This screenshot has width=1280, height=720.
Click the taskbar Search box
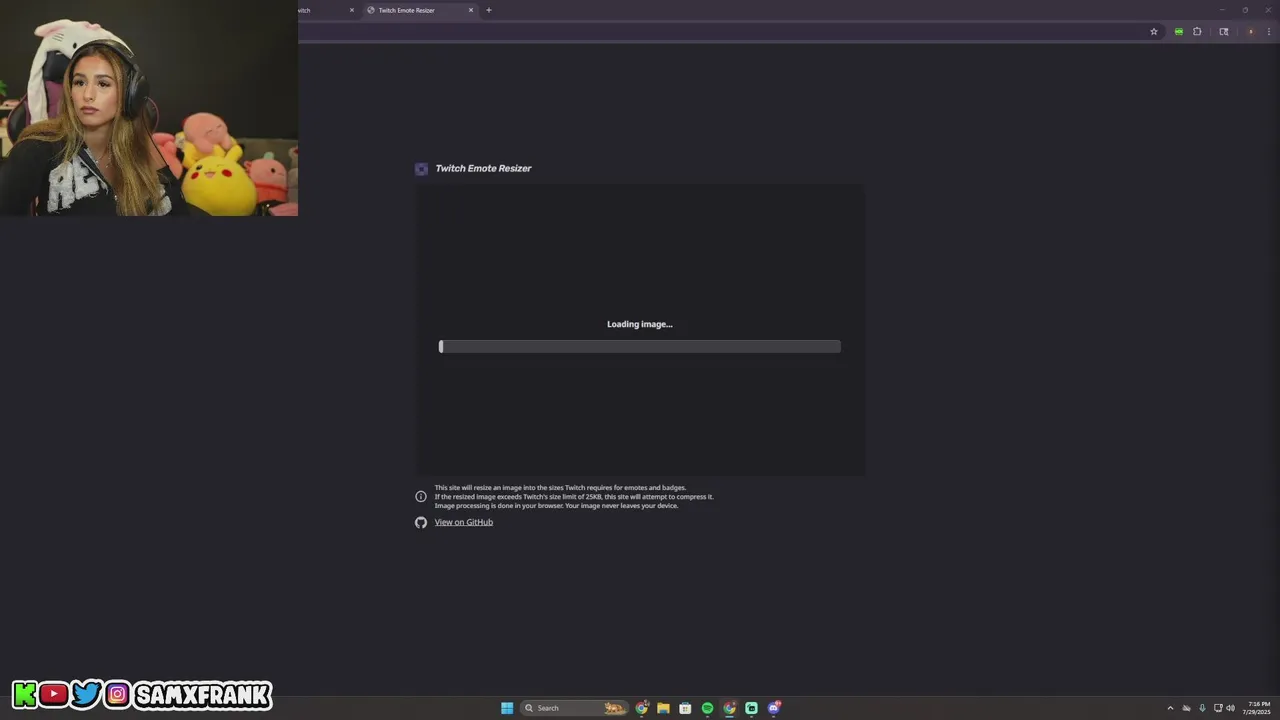coord(575,708)
